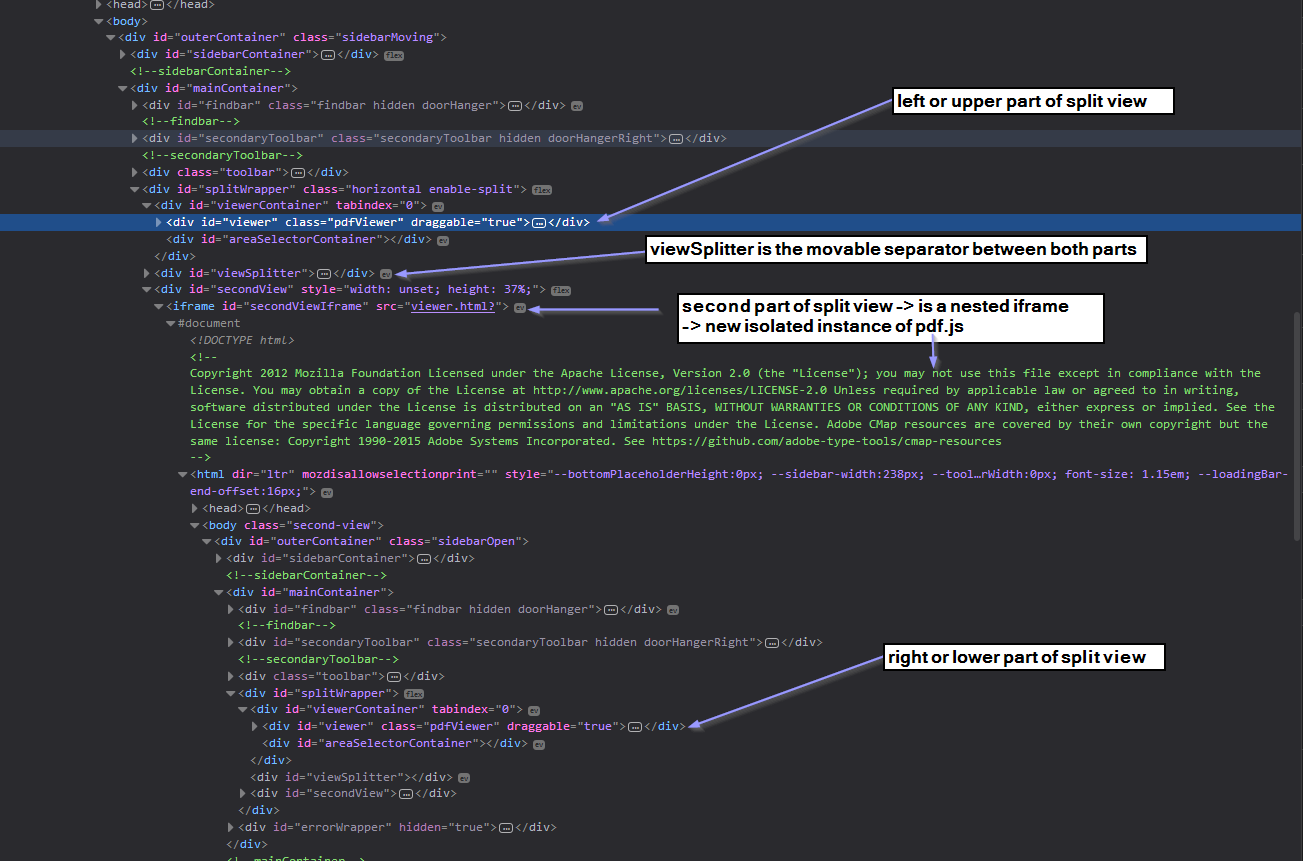
Task: Expand the errorWrapper div arrow
Action: point(231,828)
